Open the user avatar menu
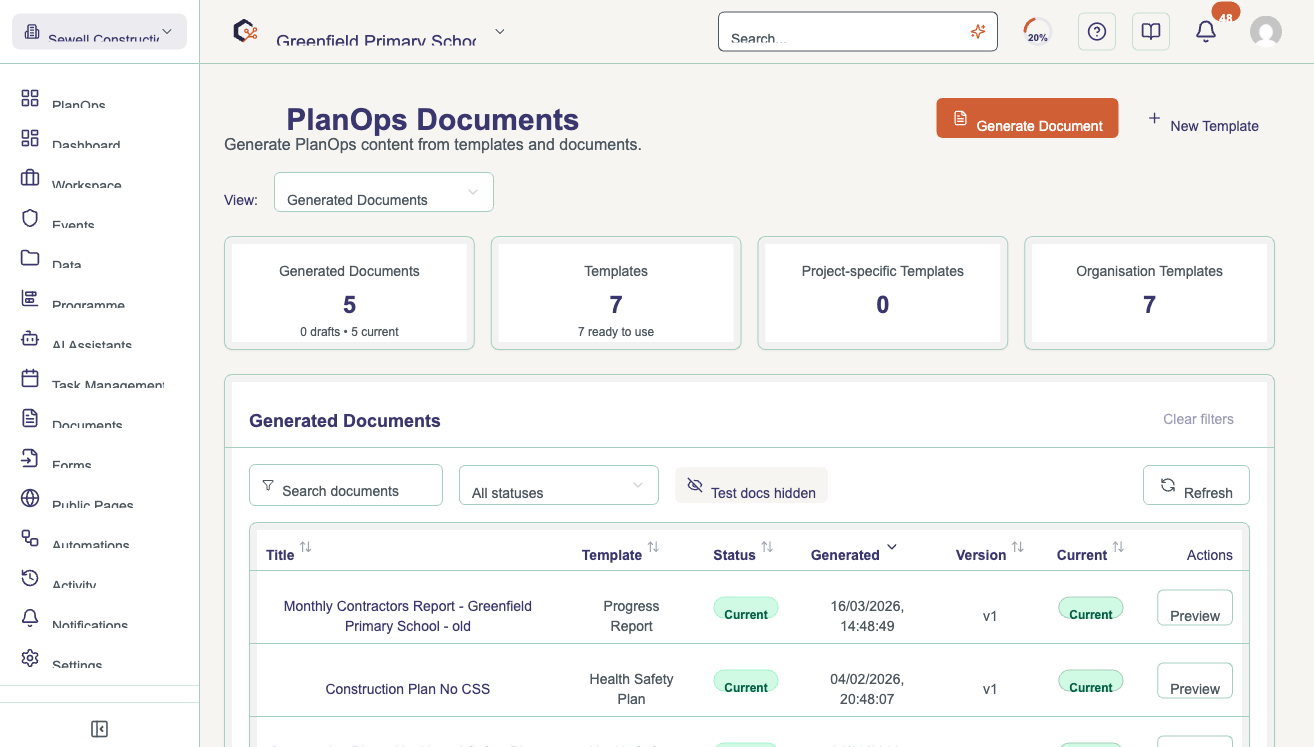1314x747 pixels. pos(1266,32)
